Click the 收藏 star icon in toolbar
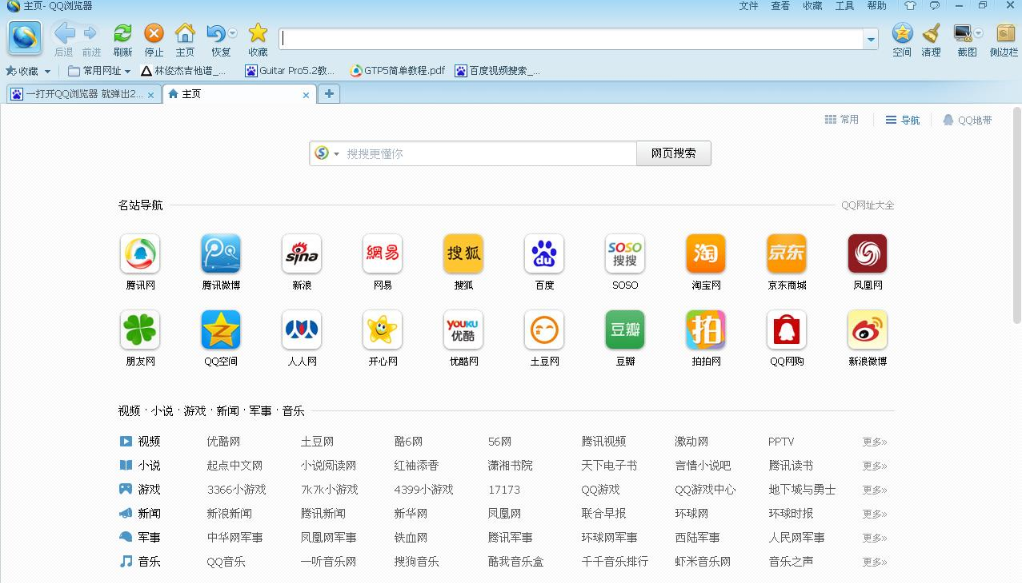 coord(258,35)
